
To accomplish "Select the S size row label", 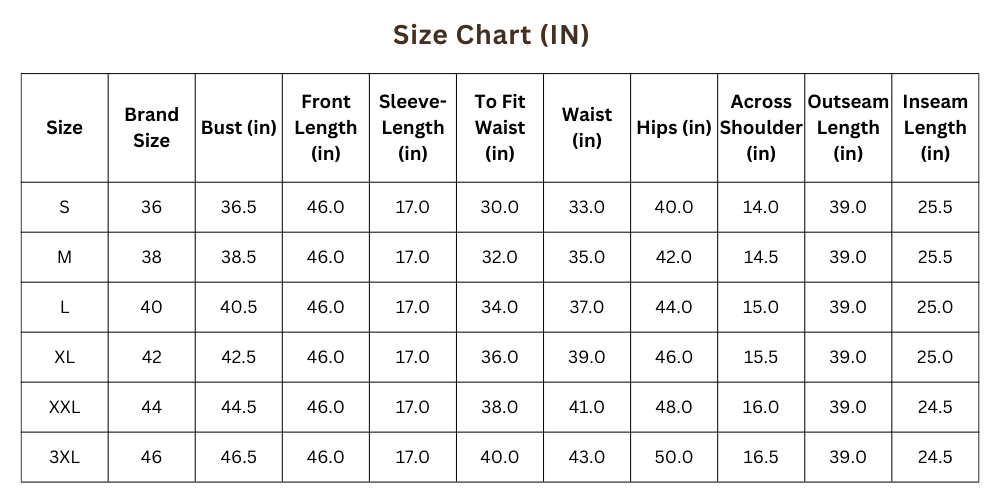I will click(64, 207).
